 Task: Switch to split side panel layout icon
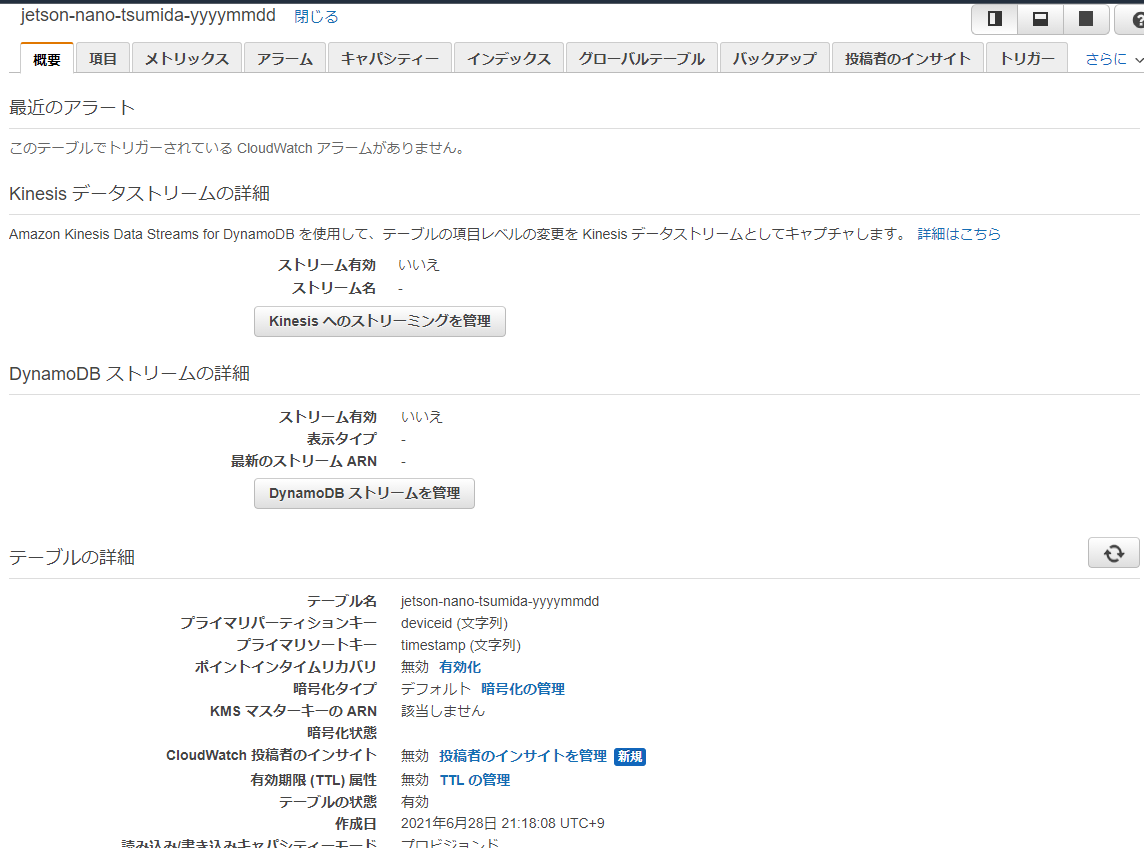[x=994, y=19]
